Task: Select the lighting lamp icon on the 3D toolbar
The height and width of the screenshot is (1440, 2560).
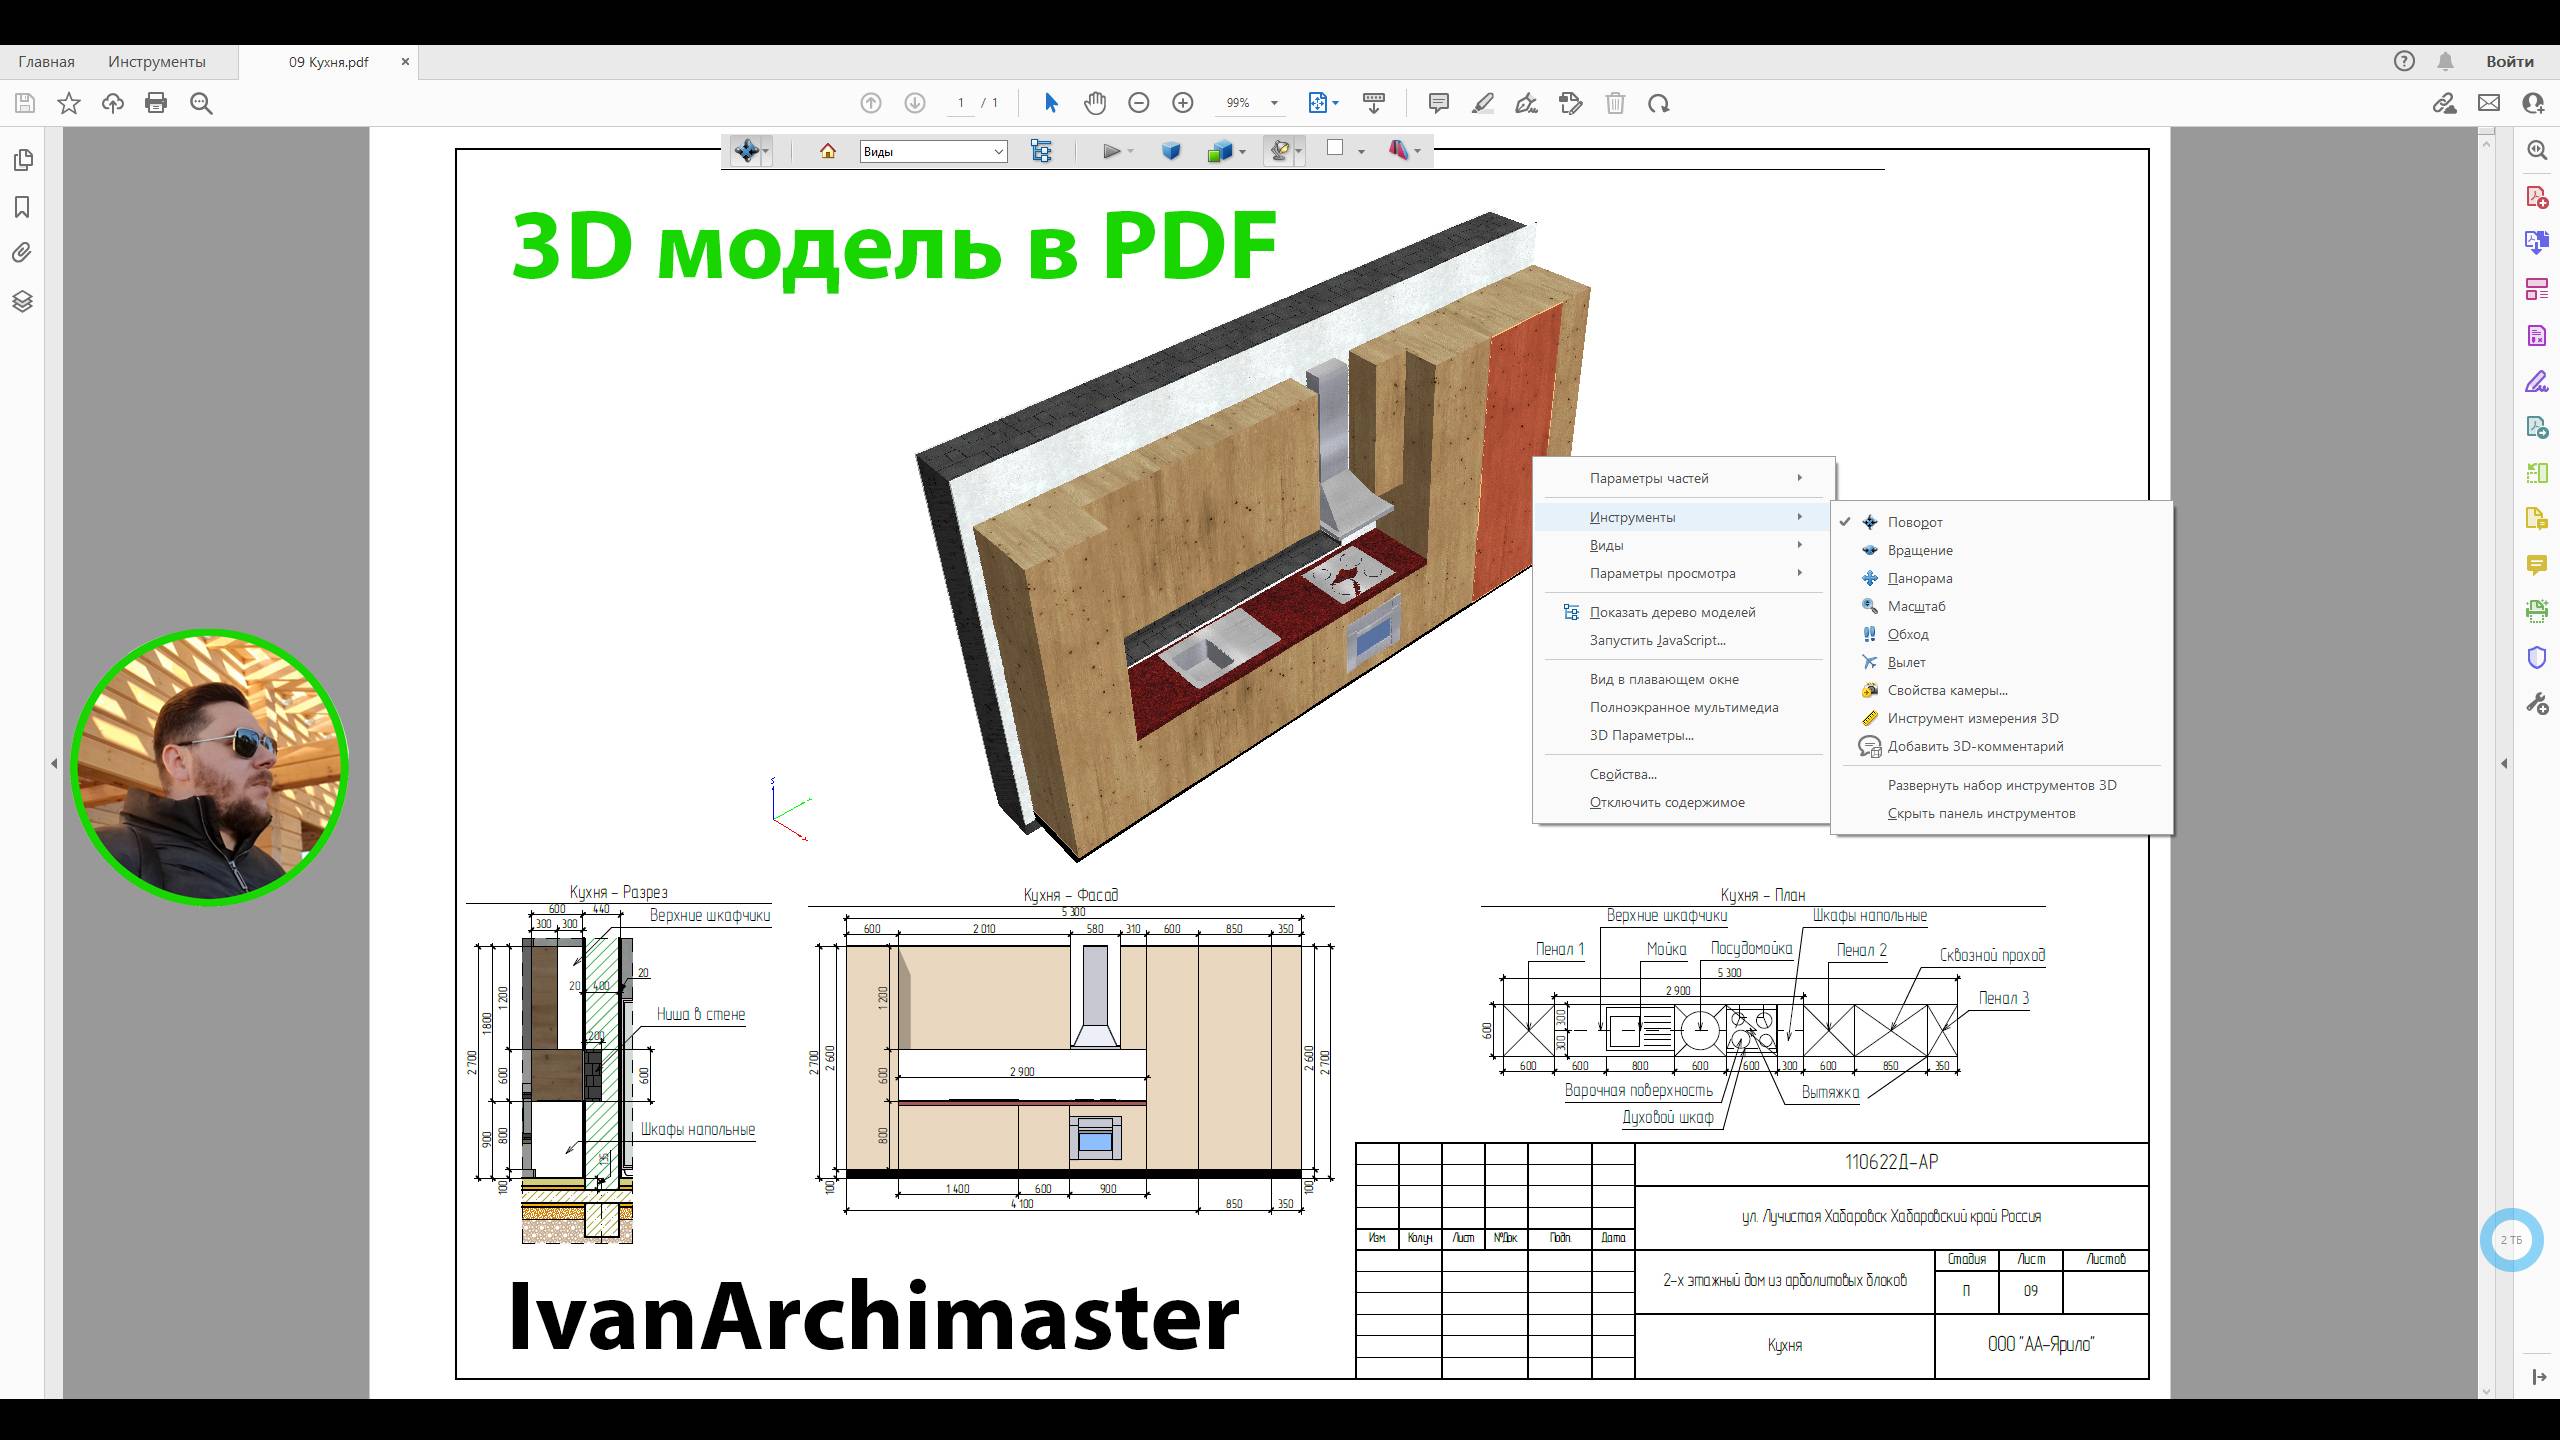Action: (x=1281, y=151)
